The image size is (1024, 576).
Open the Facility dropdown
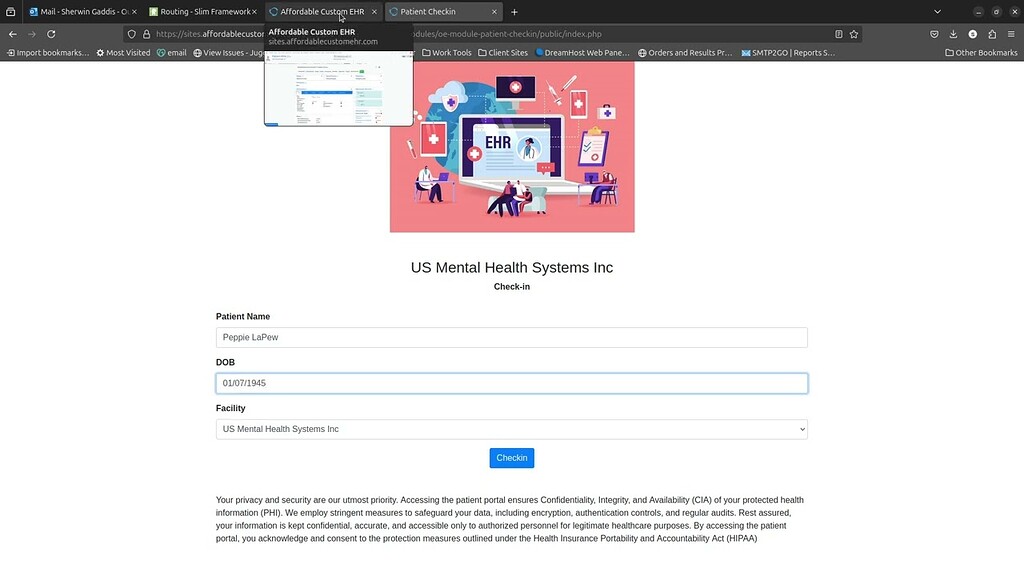tap(512, 428)
